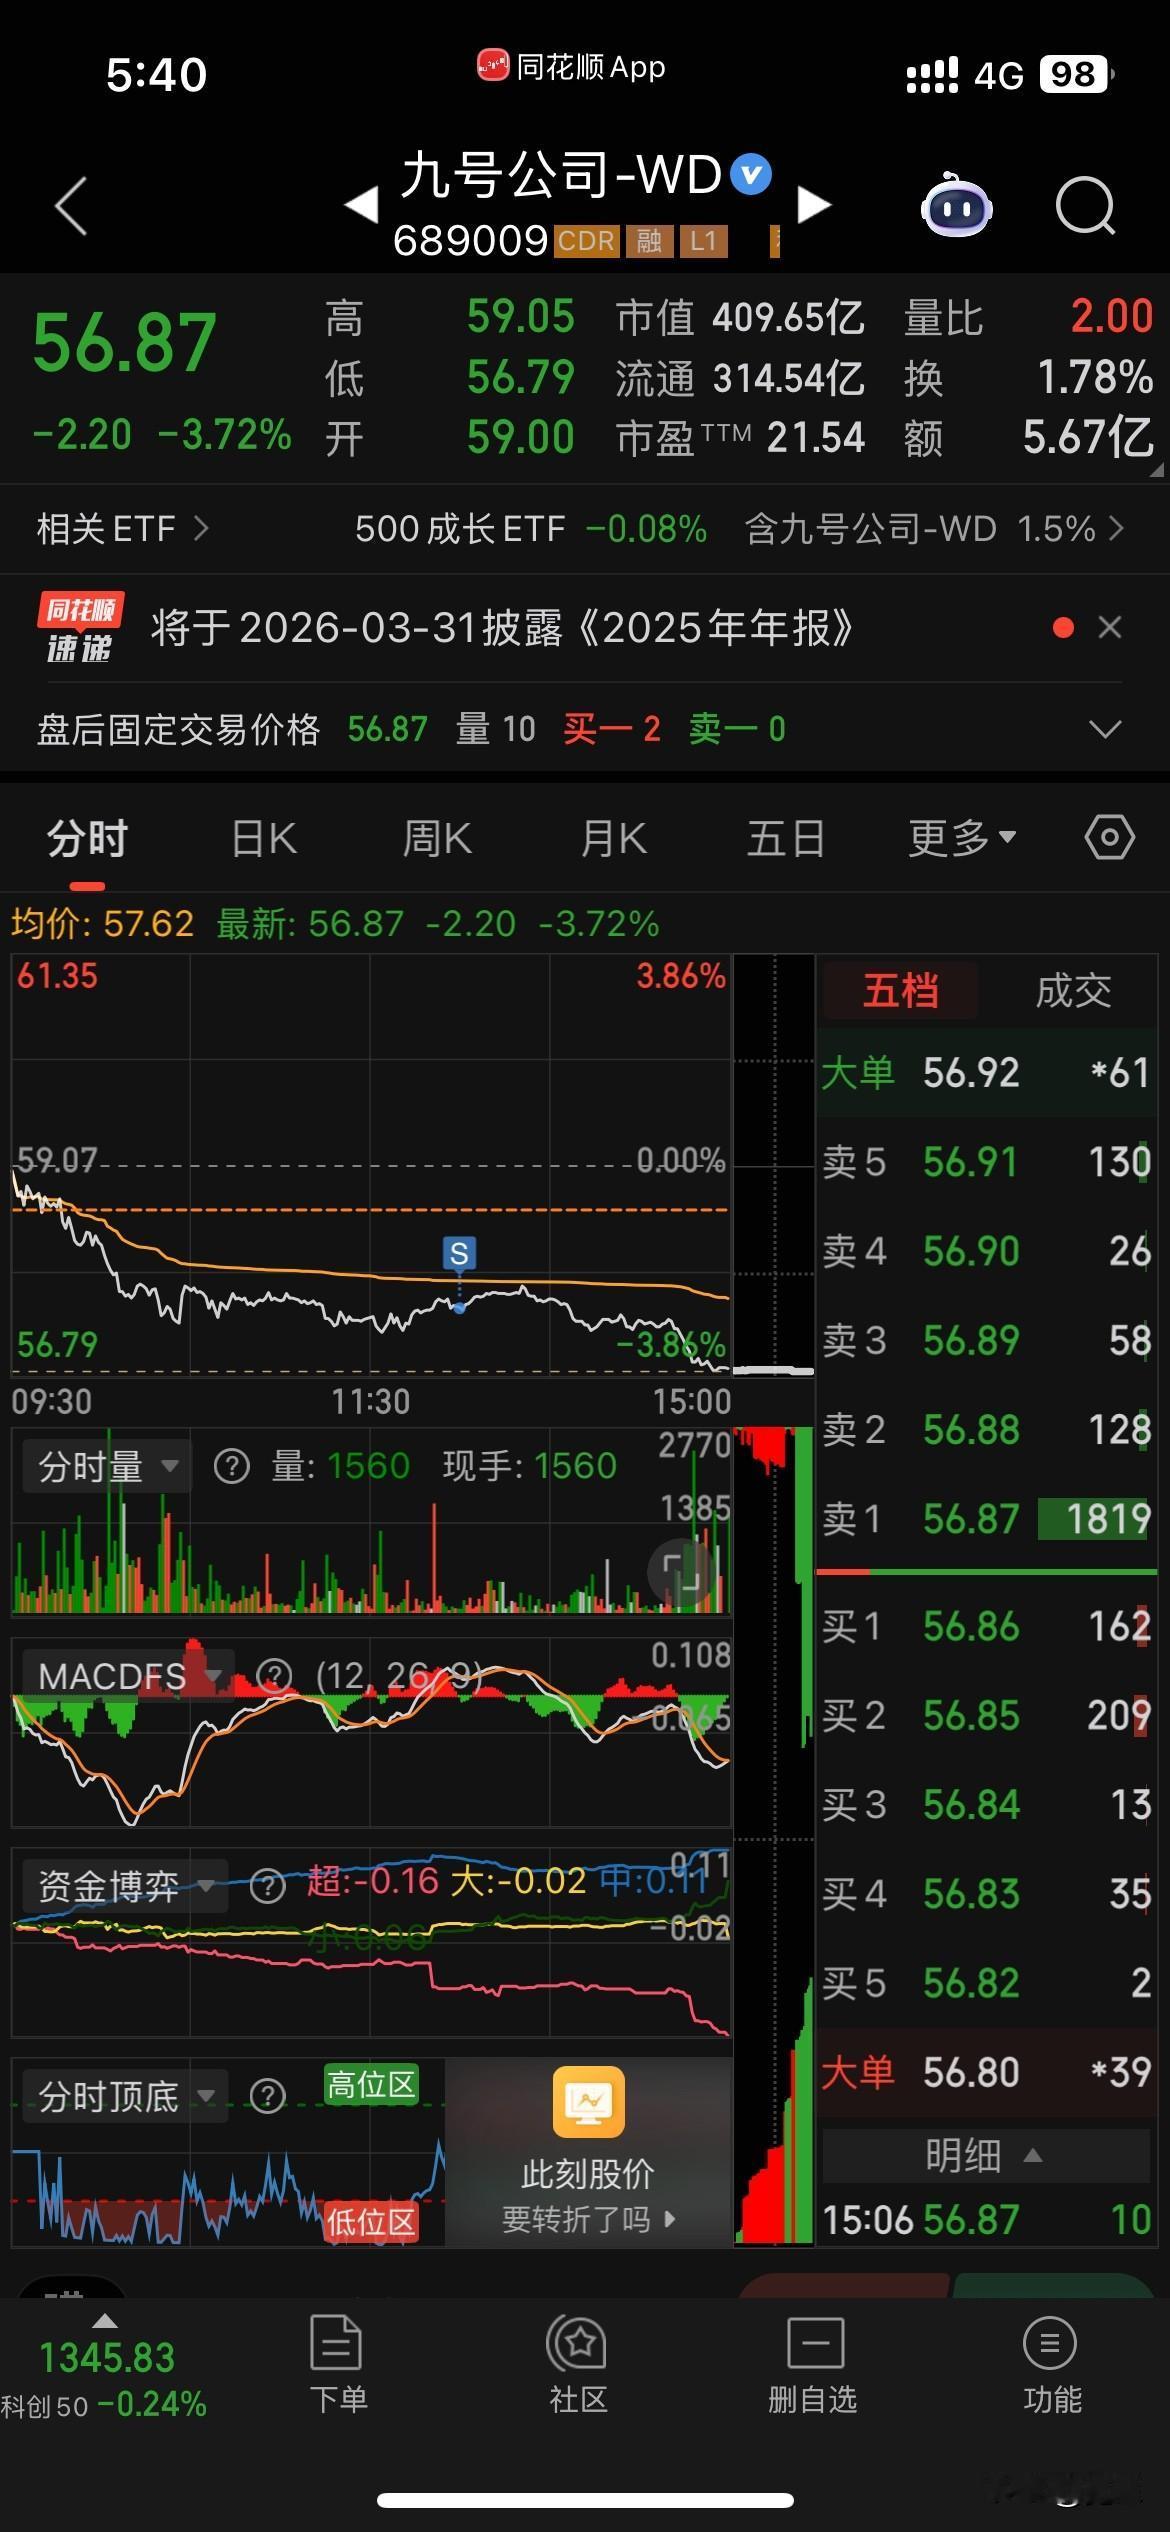Dismiss the 2025年年报 notice with X
Viewport: 1170px width, 2532px height.
click(x=1110, y=627)
